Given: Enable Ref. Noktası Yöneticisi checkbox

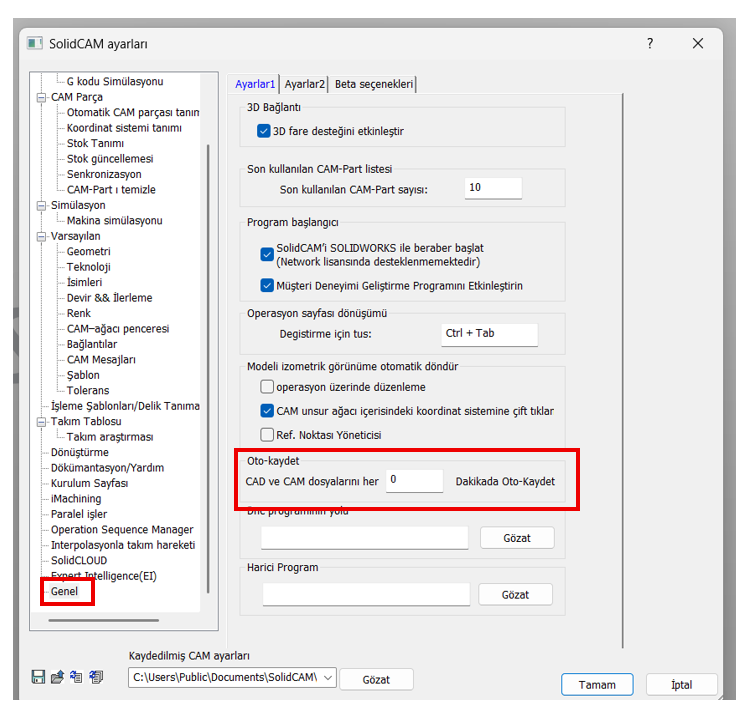Looking at the screenshot, I should pyautogui.click(x=267, y=434).
